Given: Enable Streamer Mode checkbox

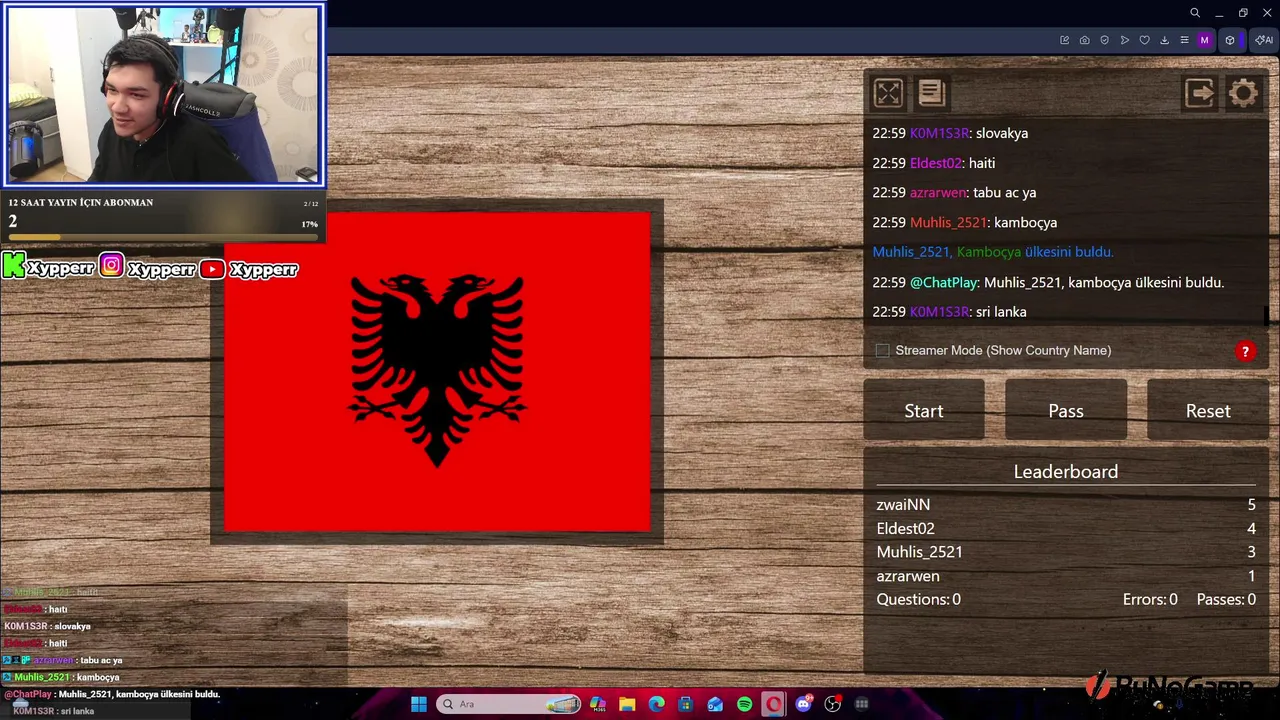Looking at the screenshot, I should pos(882,350).
